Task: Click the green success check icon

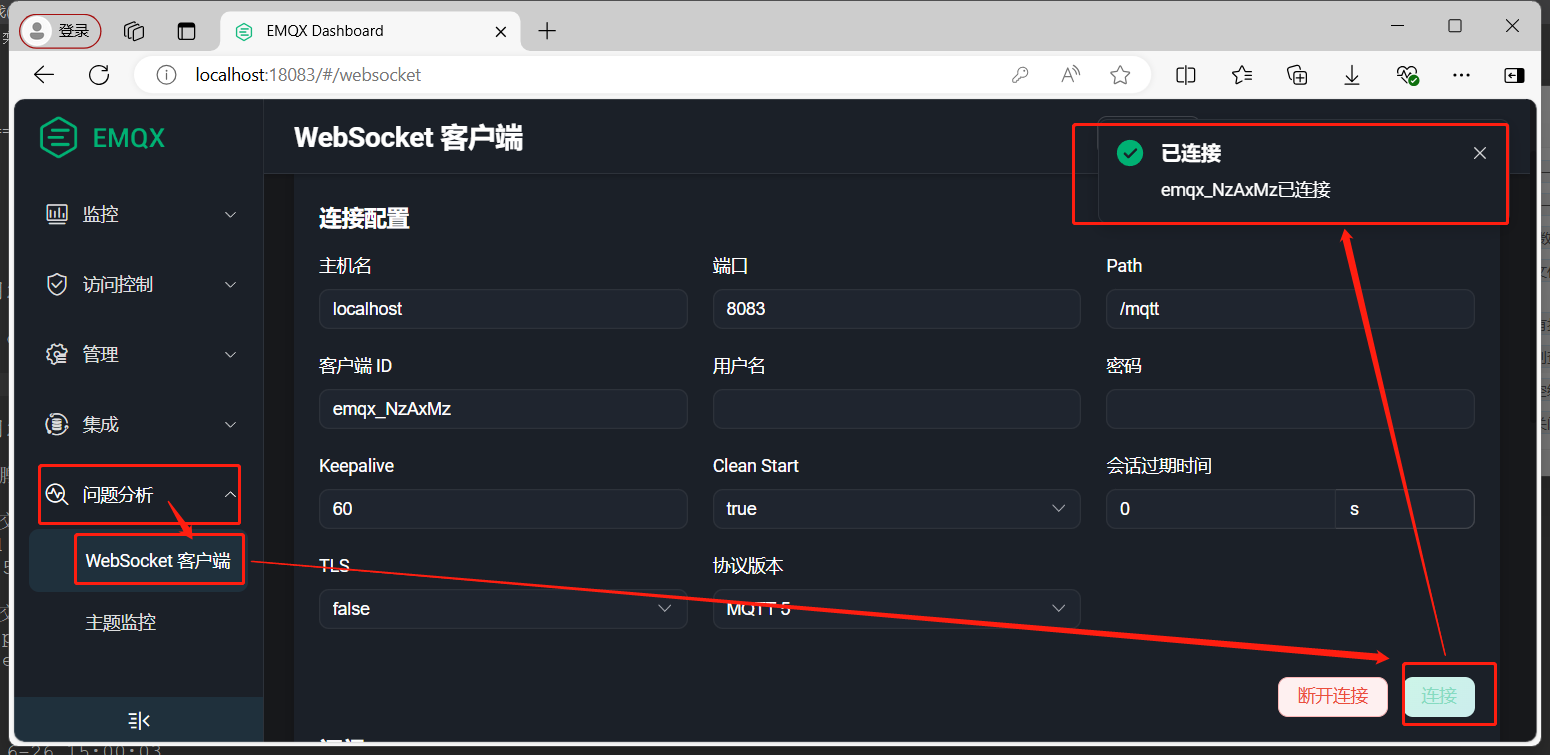Action: pos(1130,153)
